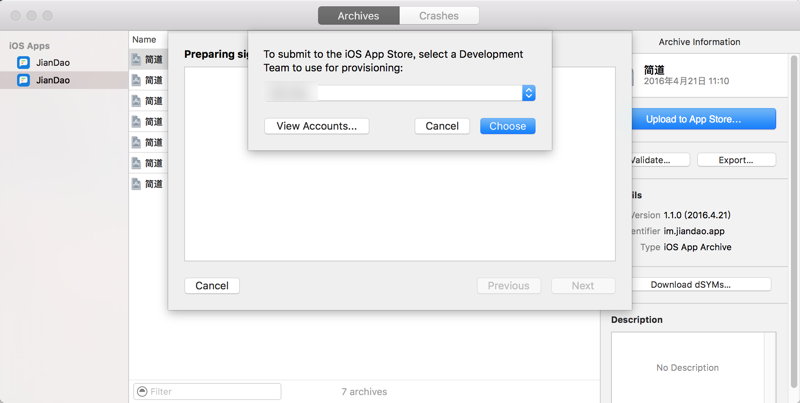Open View Accounts
800x403 pixels.
[317, 126]
